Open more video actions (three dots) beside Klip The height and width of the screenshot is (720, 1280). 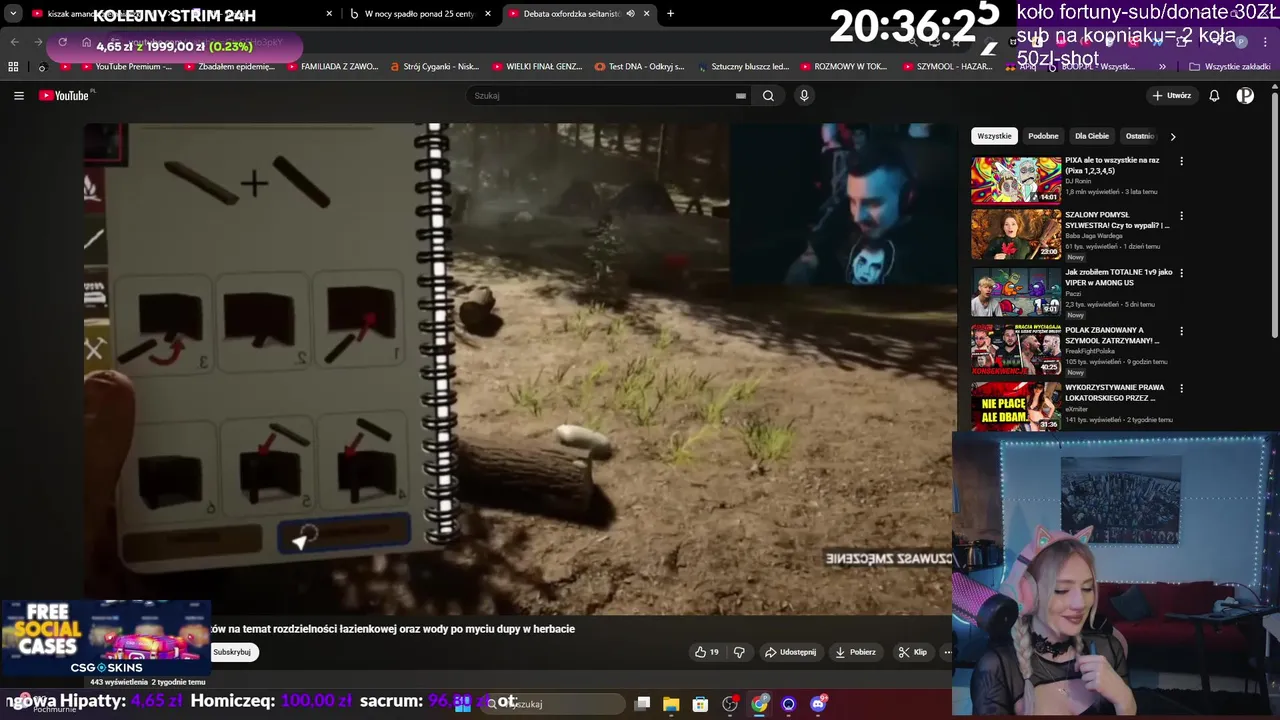pos(947,652)
